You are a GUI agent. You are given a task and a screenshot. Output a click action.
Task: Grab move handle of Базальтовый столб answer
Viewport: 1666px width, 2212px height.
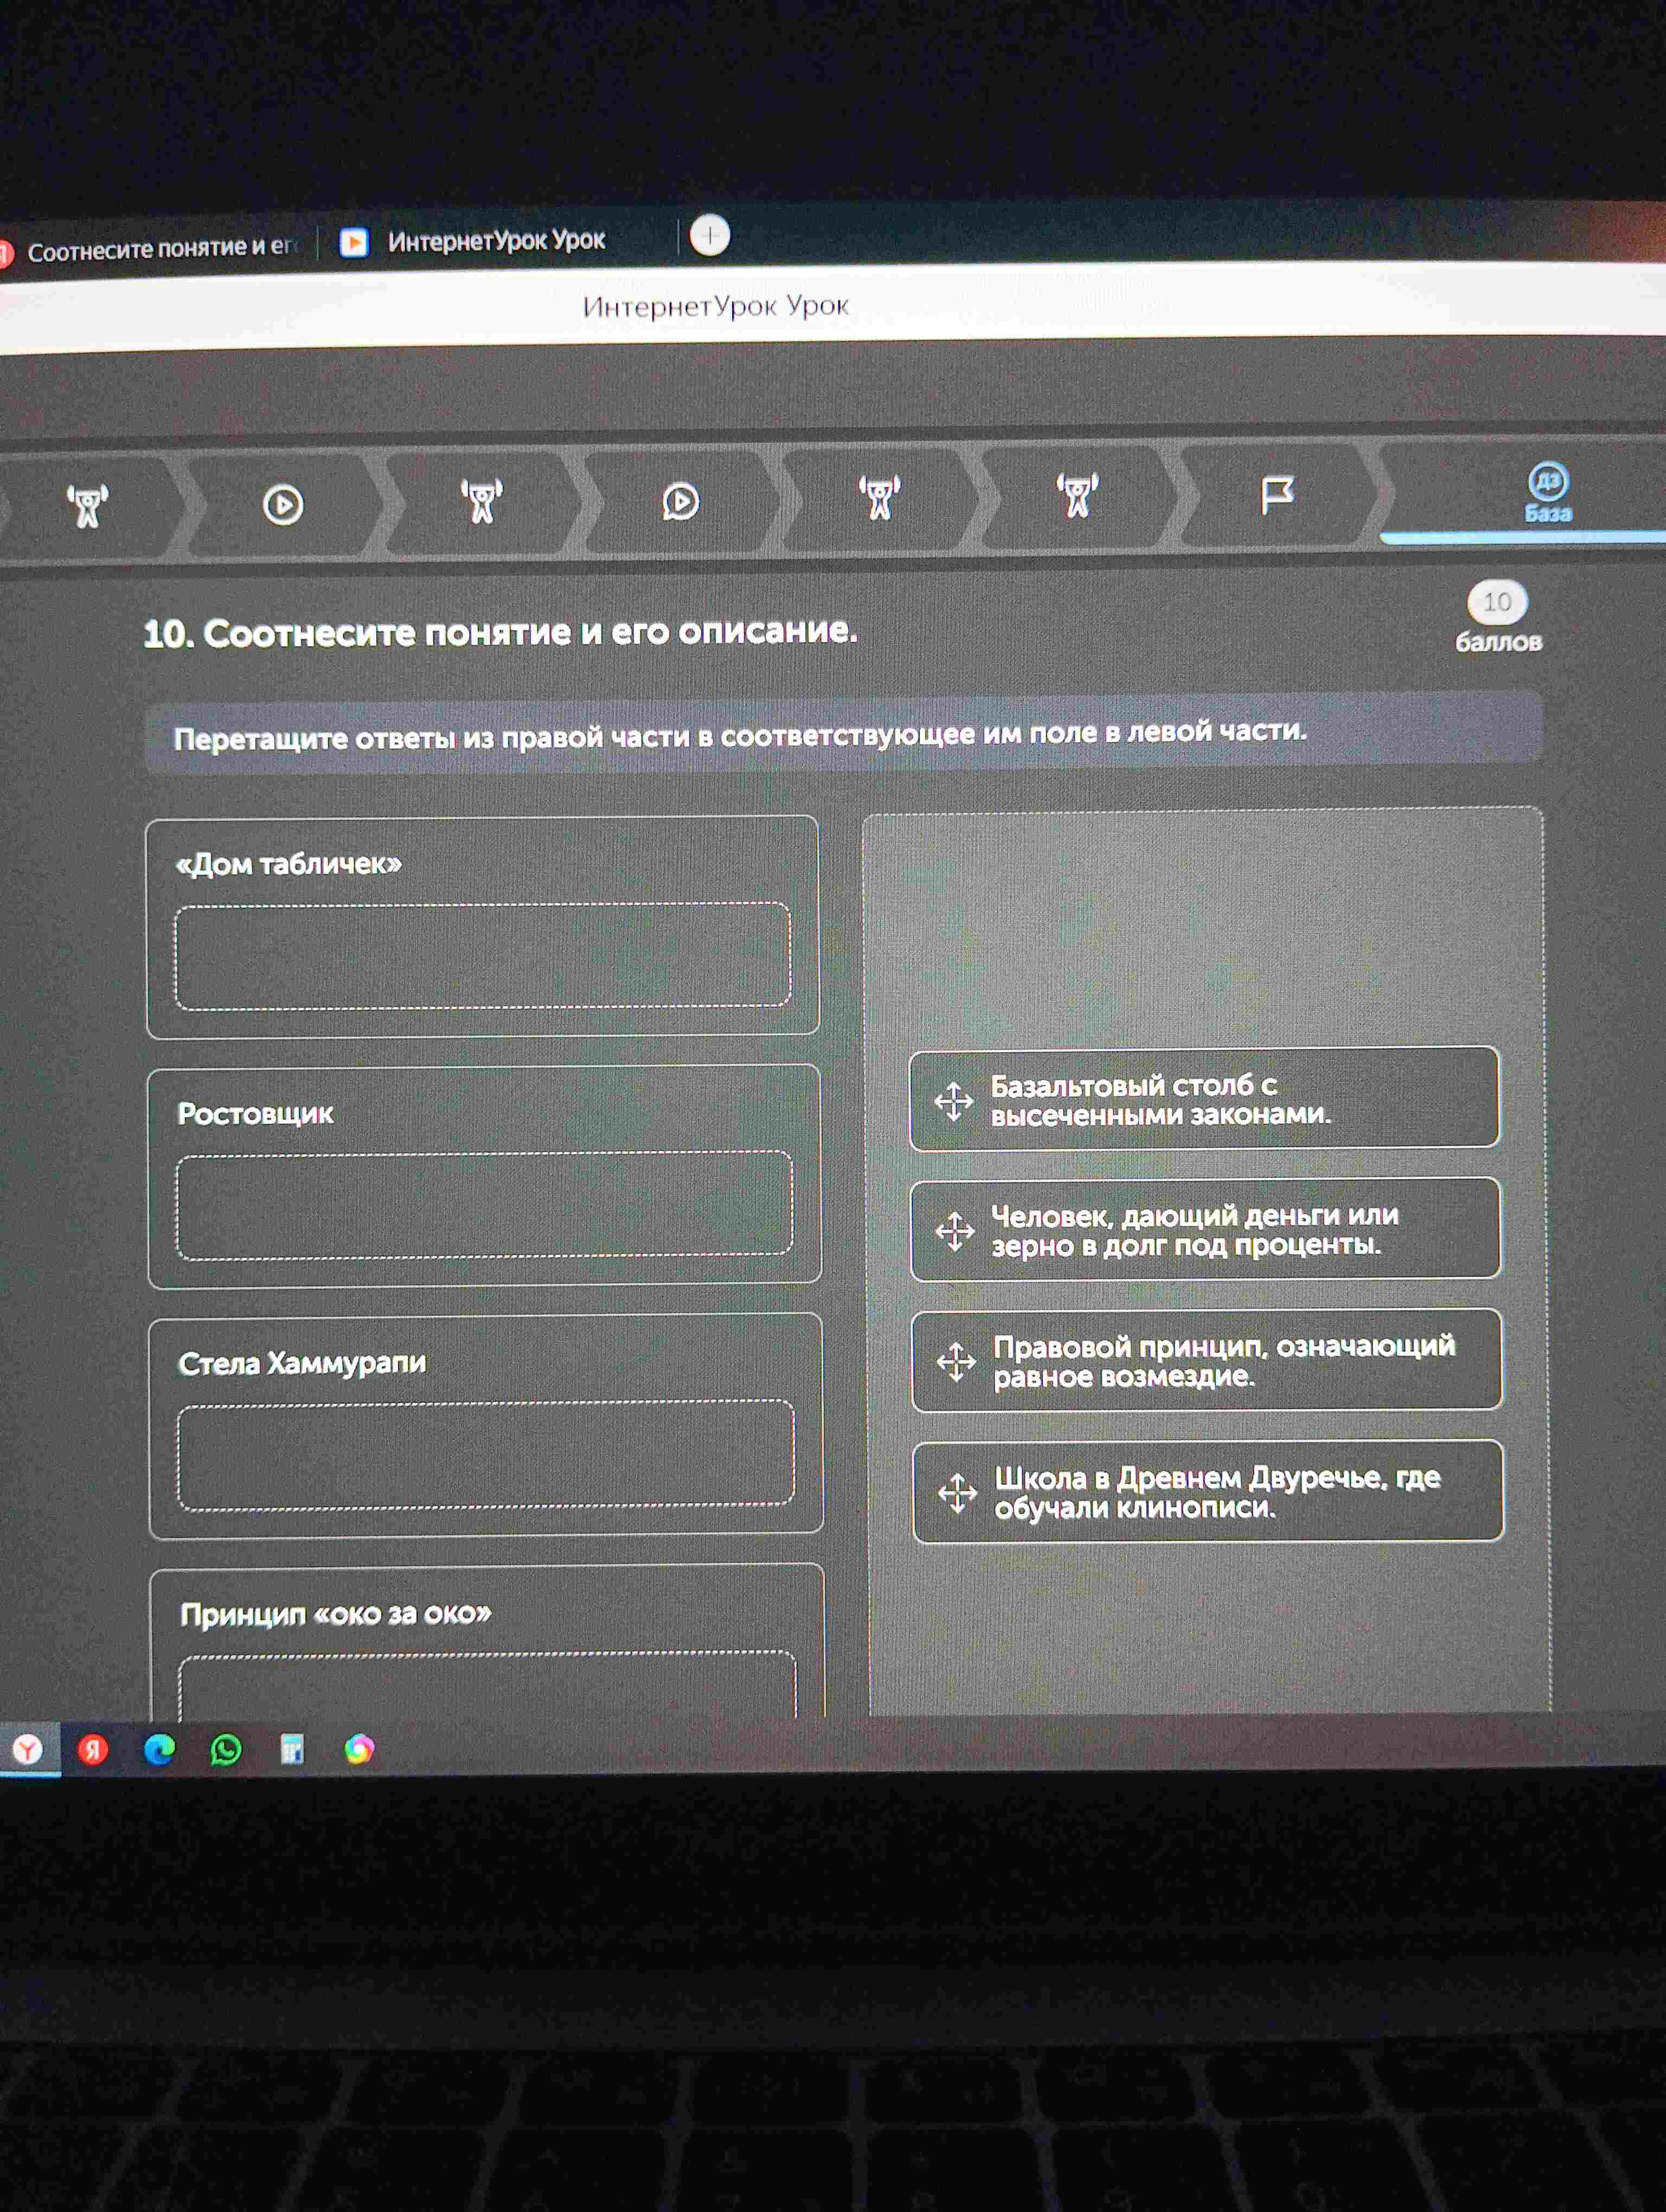pos(953,1101)
